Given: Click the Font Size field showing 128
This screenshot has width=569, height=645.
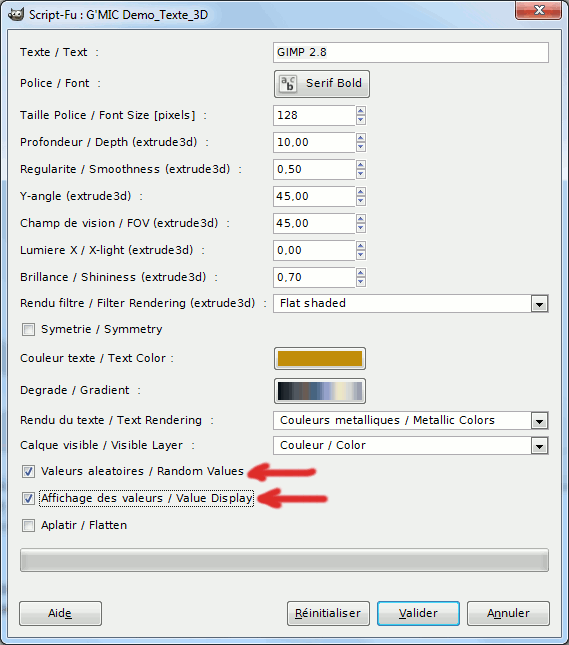Looking at the screenshot, I should point(314,115).
